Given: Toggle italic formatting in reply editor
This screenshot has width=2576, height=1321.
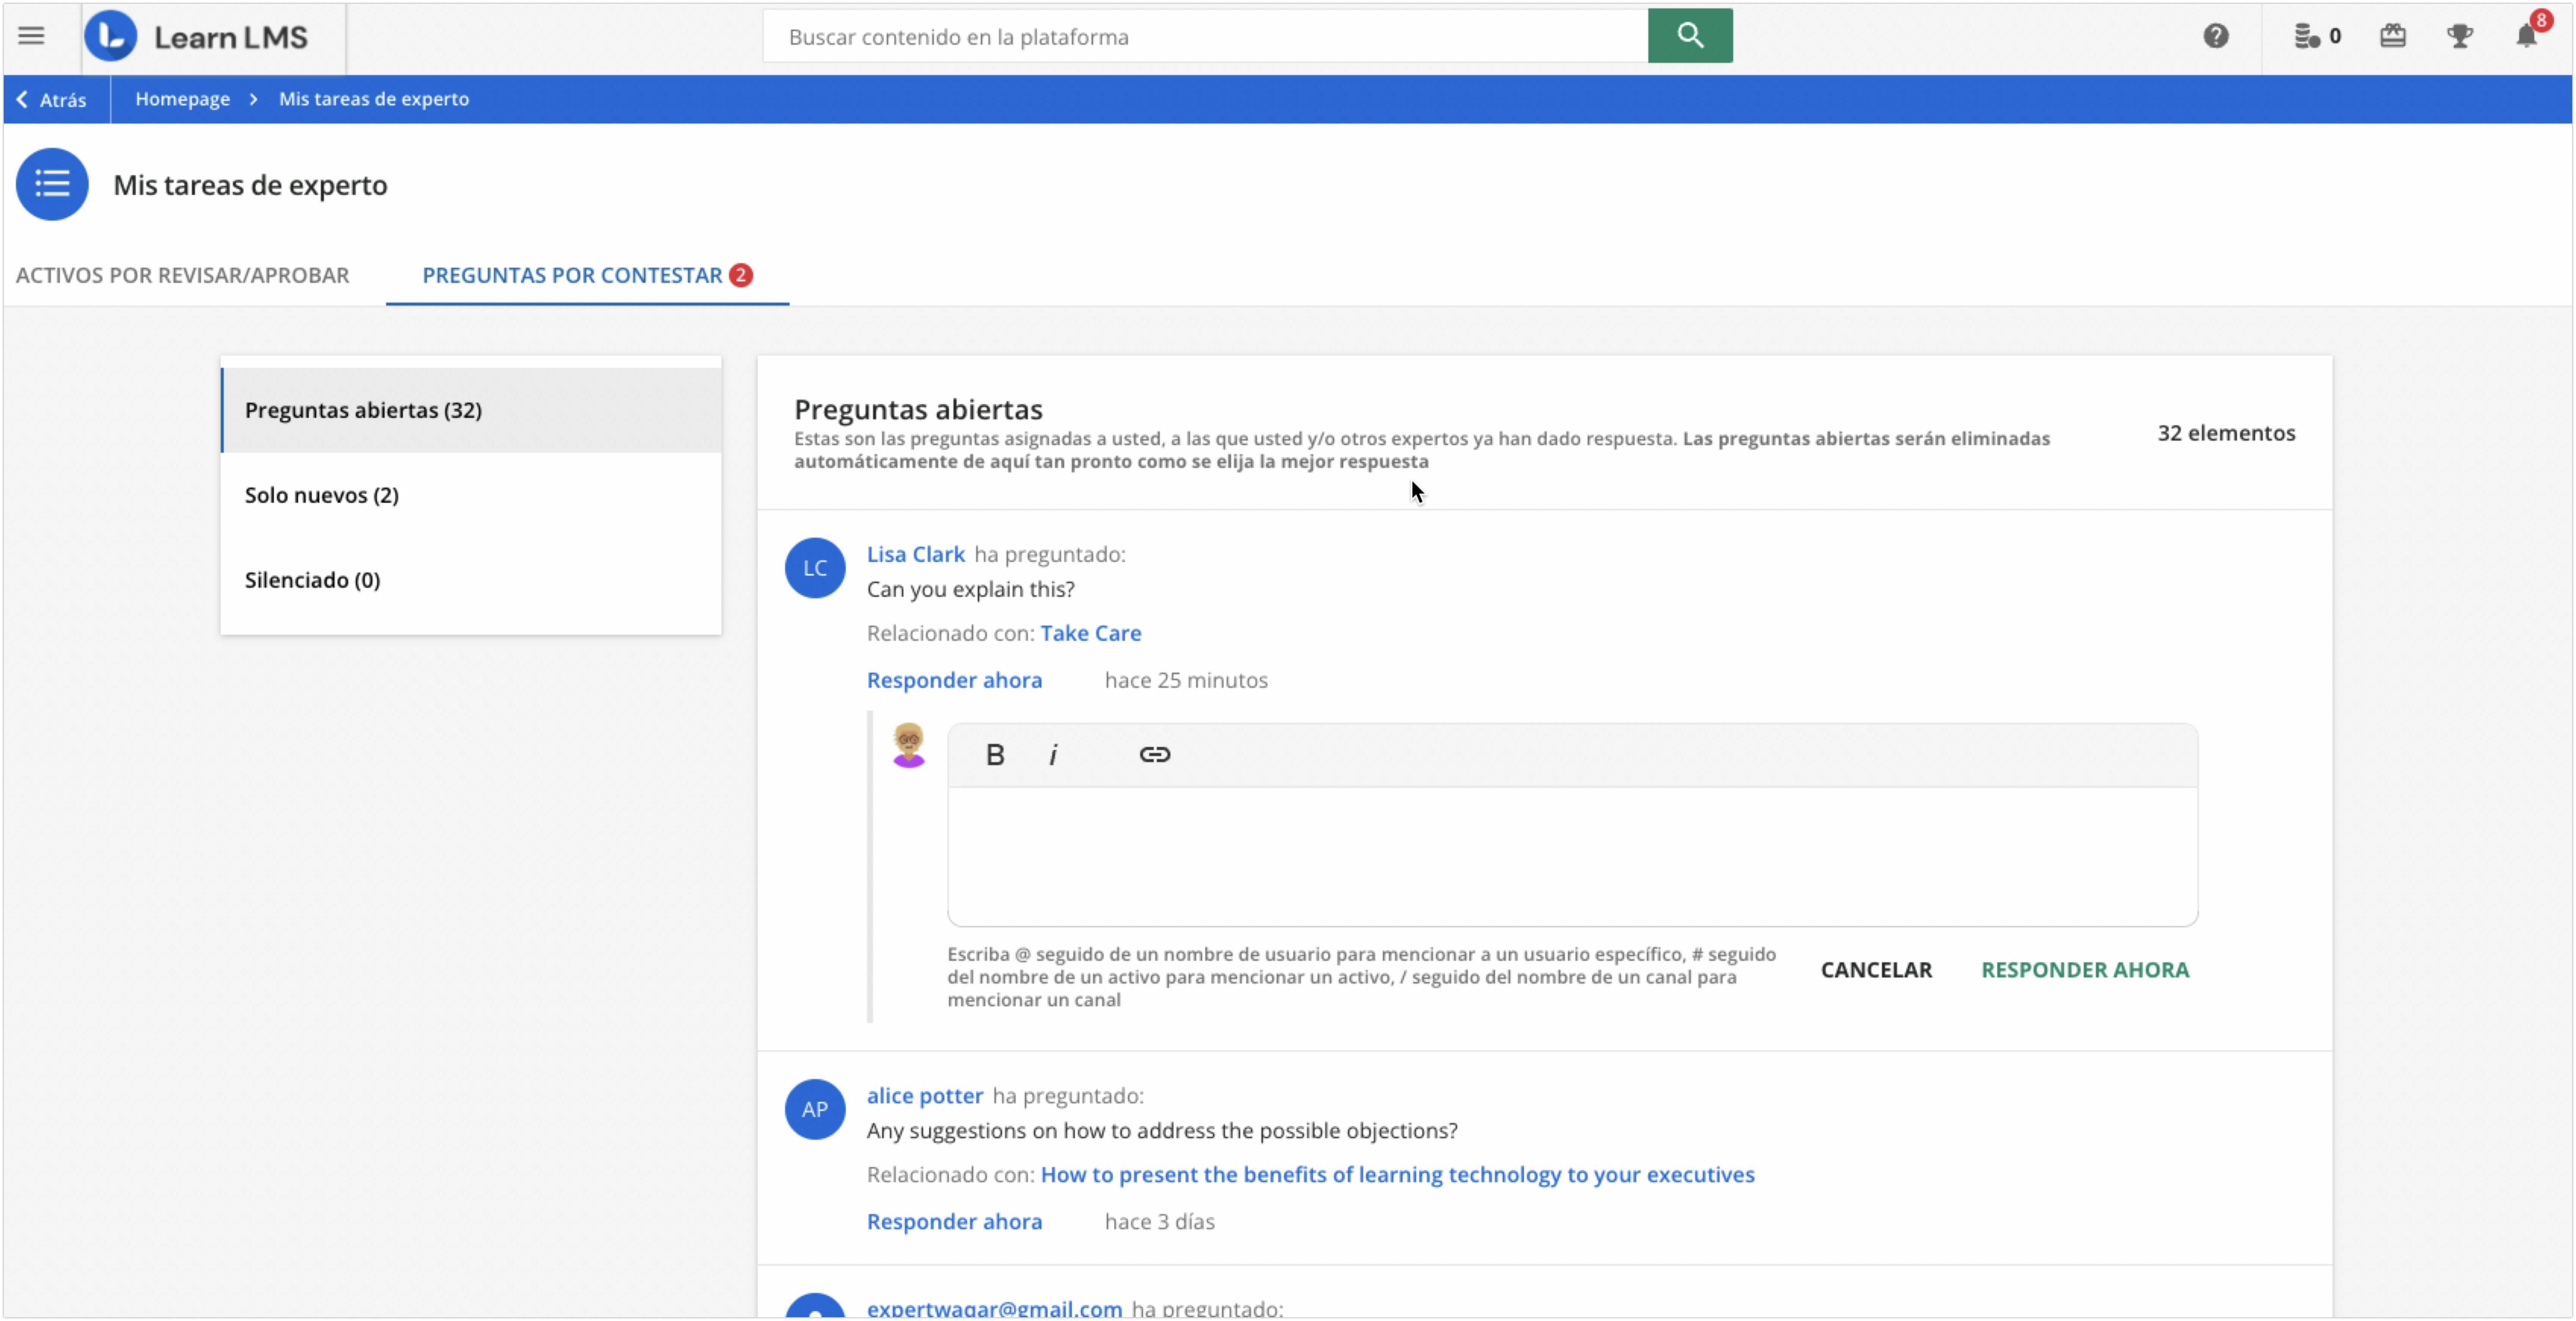Looking at the screenshot, I should click(1053, 755).
